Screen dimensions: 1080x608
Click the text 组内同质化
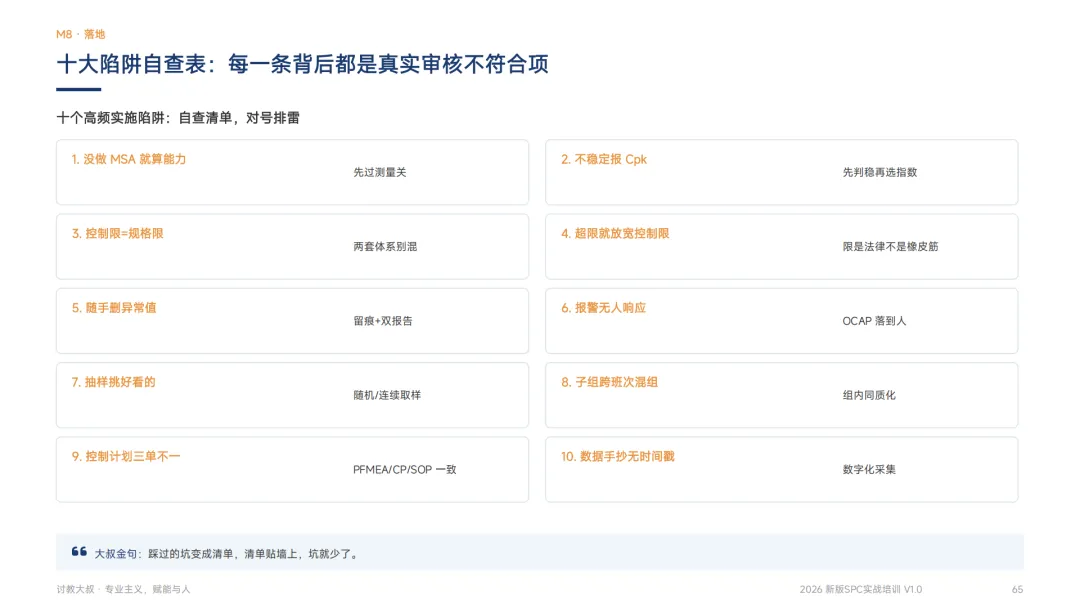(869, 395)
